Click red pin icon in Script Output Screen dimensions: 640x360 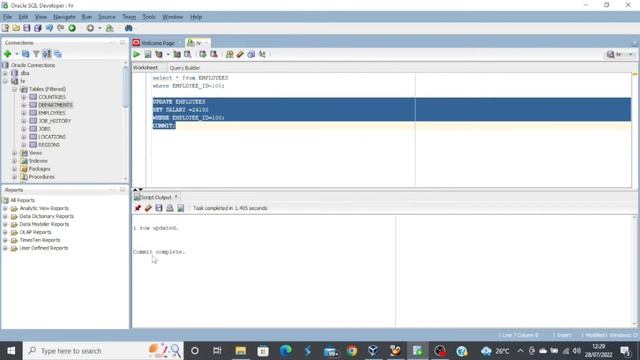click(138, 208)
